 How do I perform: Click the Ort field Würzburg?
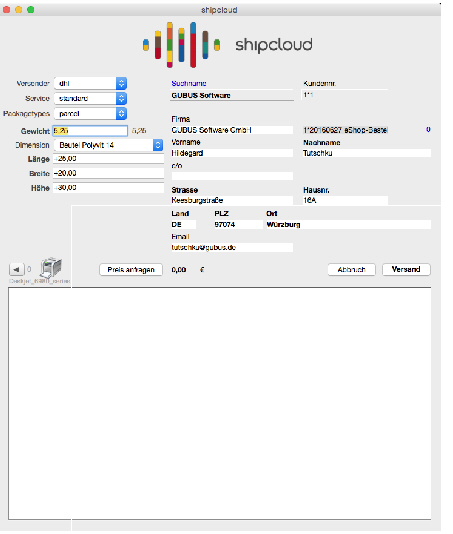pyautogui.click(x=348, y=224)
